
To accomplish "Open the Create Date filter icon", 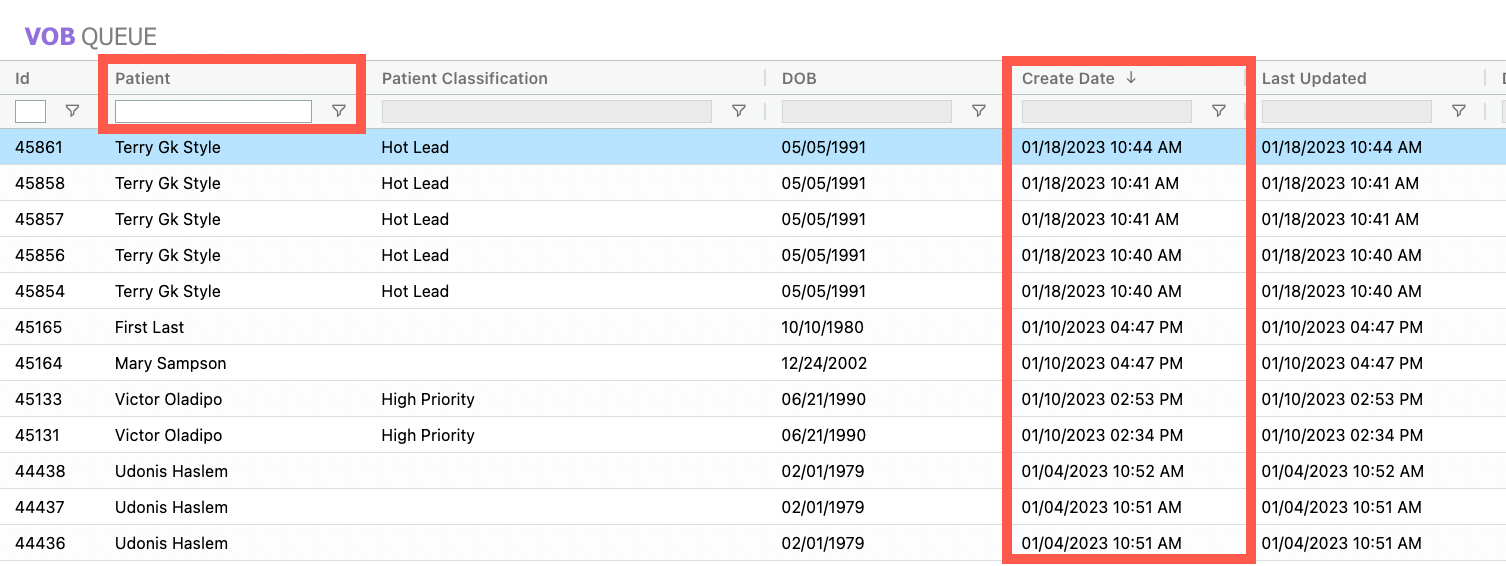I will pos(1219,111).
